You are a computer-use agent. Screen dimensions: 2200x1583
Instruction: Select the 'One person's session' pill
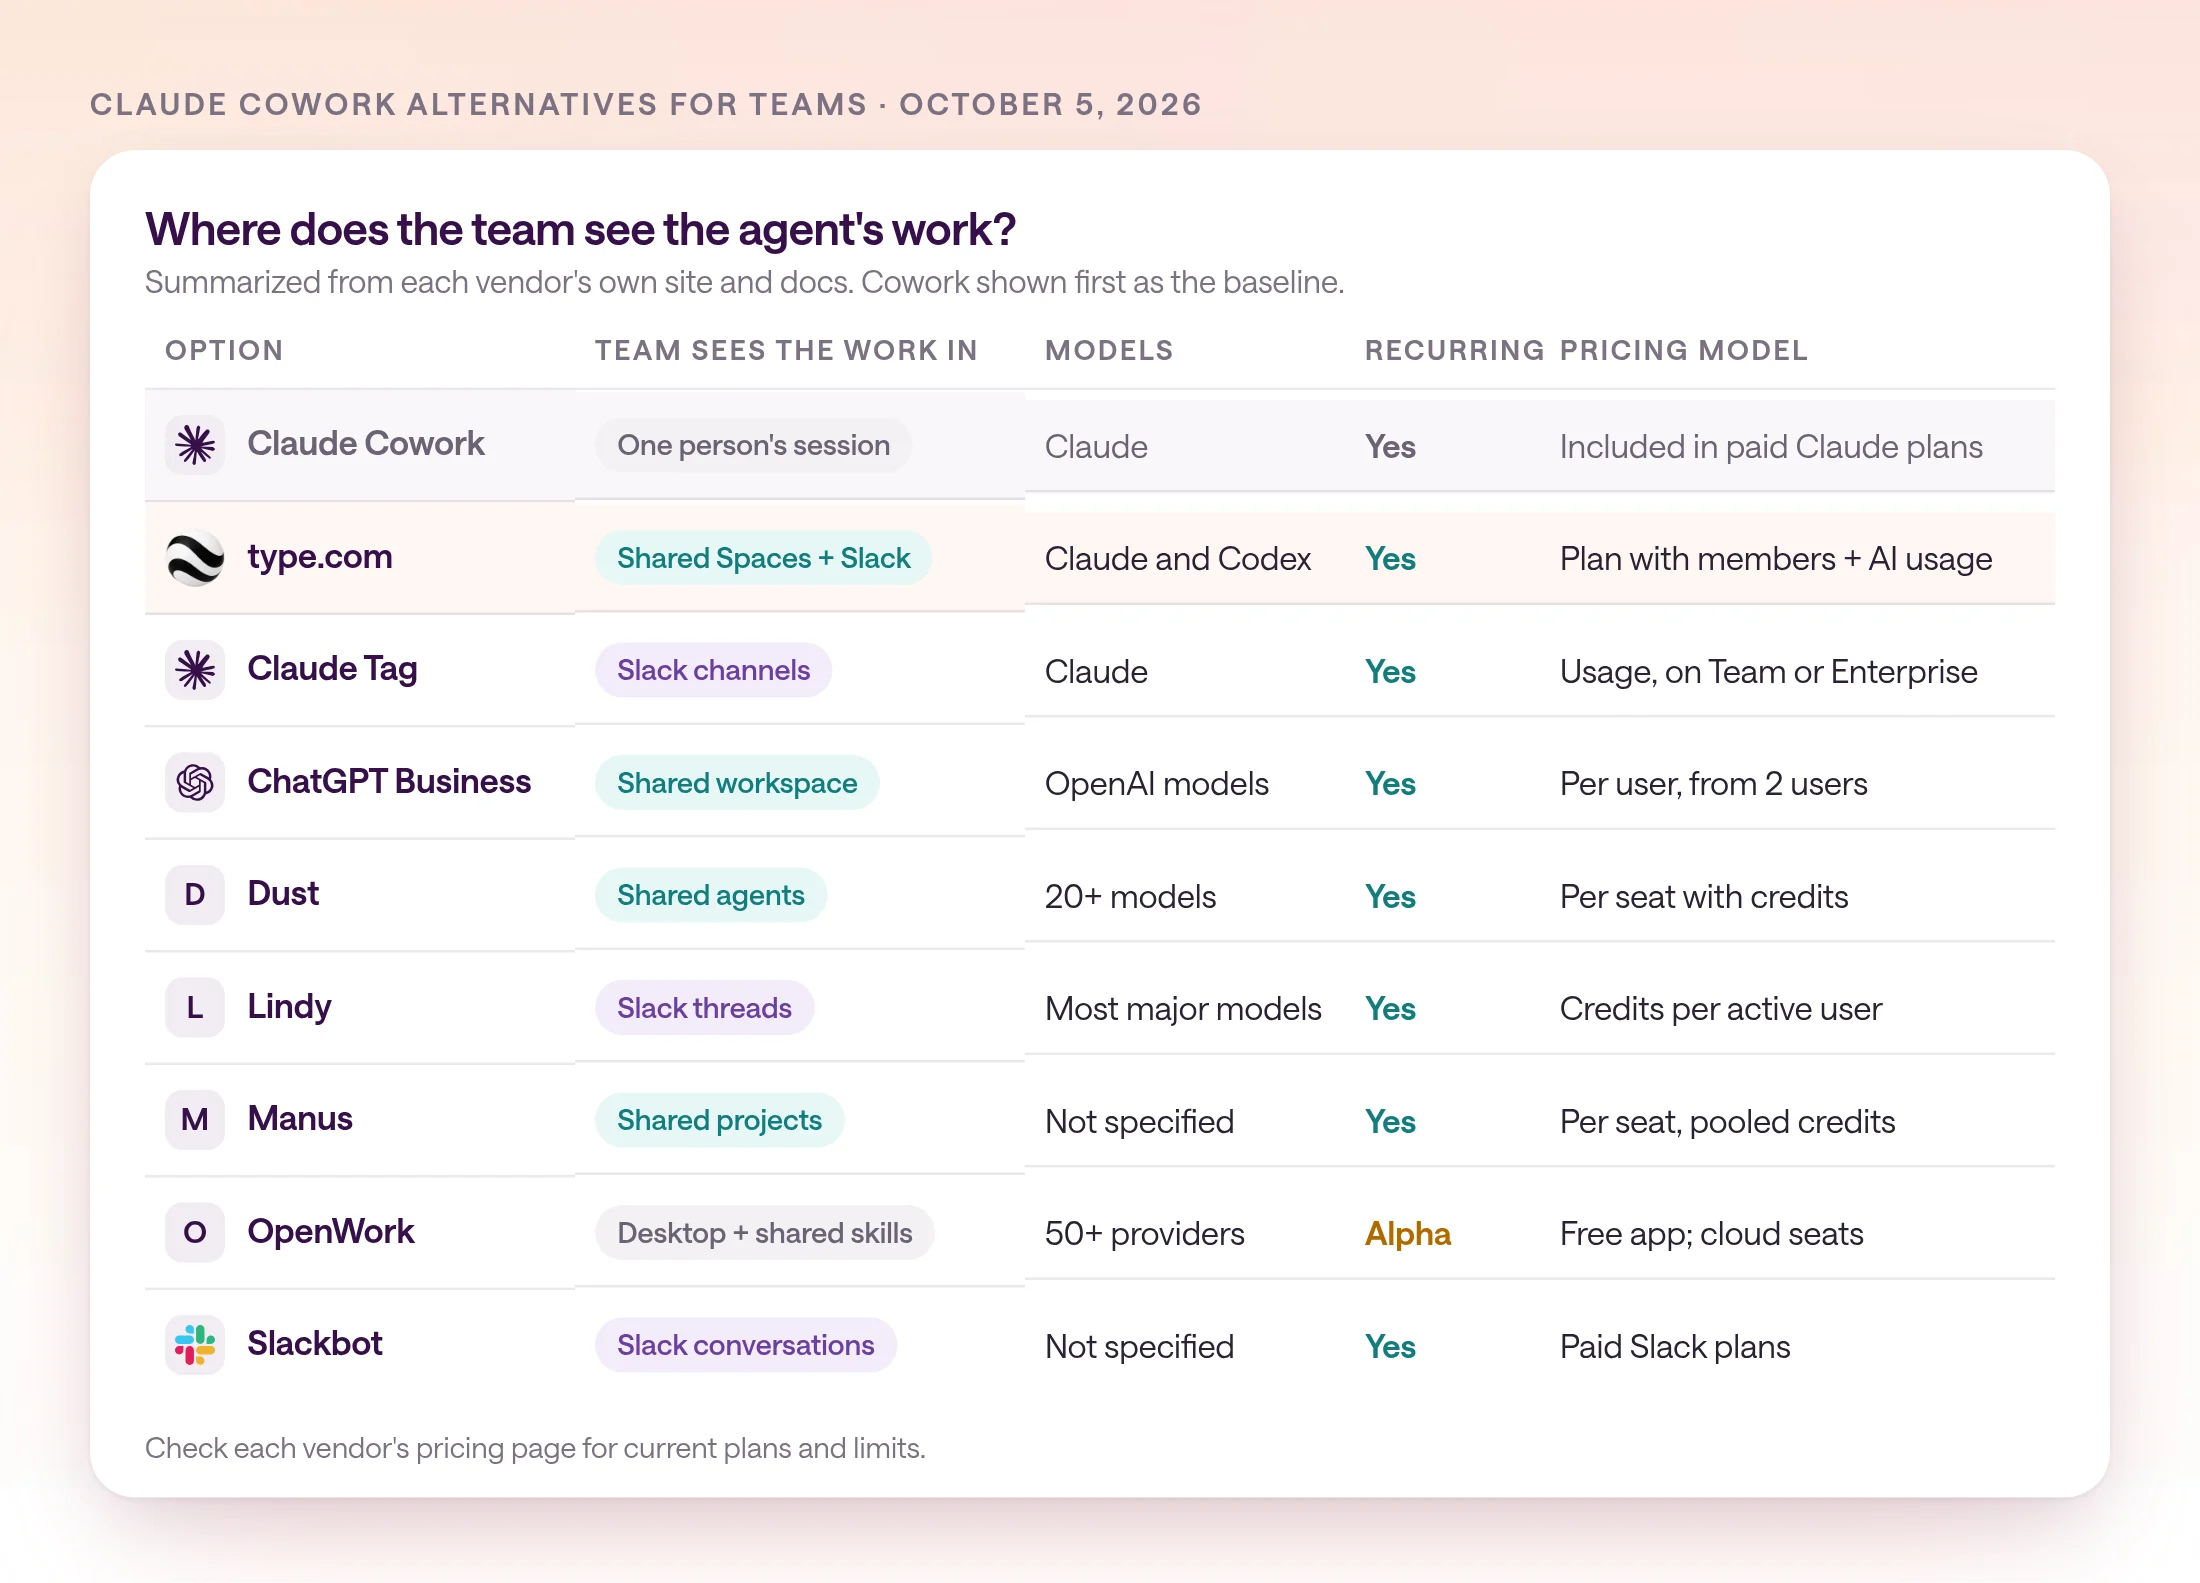pos(753,445)
